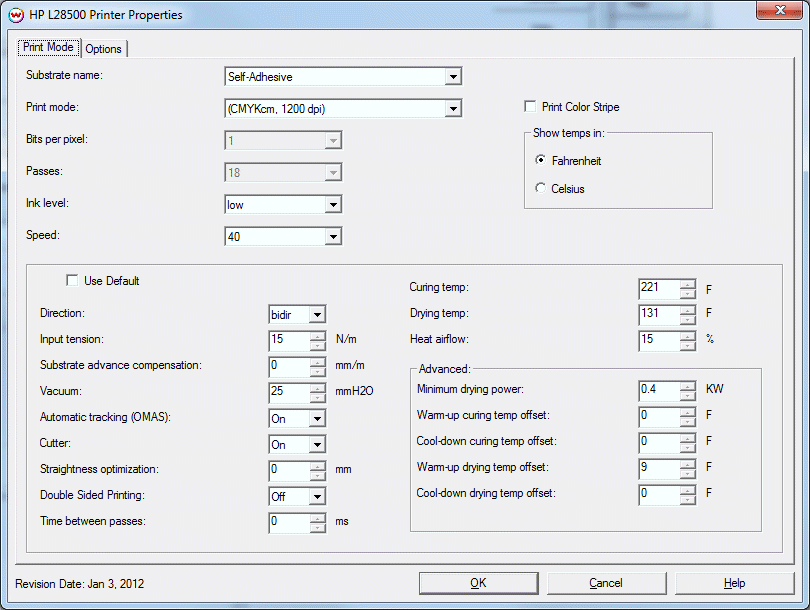
Task: Click Cool-down curing temp offset field
Action: [x=659, y=442]
